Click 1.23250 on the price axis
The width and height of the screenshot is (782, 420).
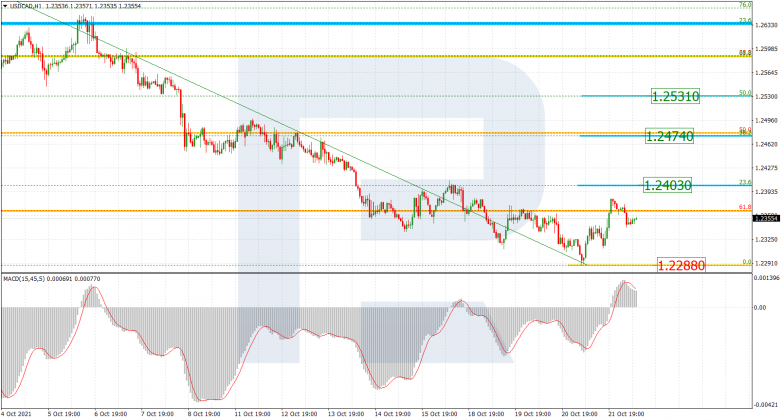point(767,239)
